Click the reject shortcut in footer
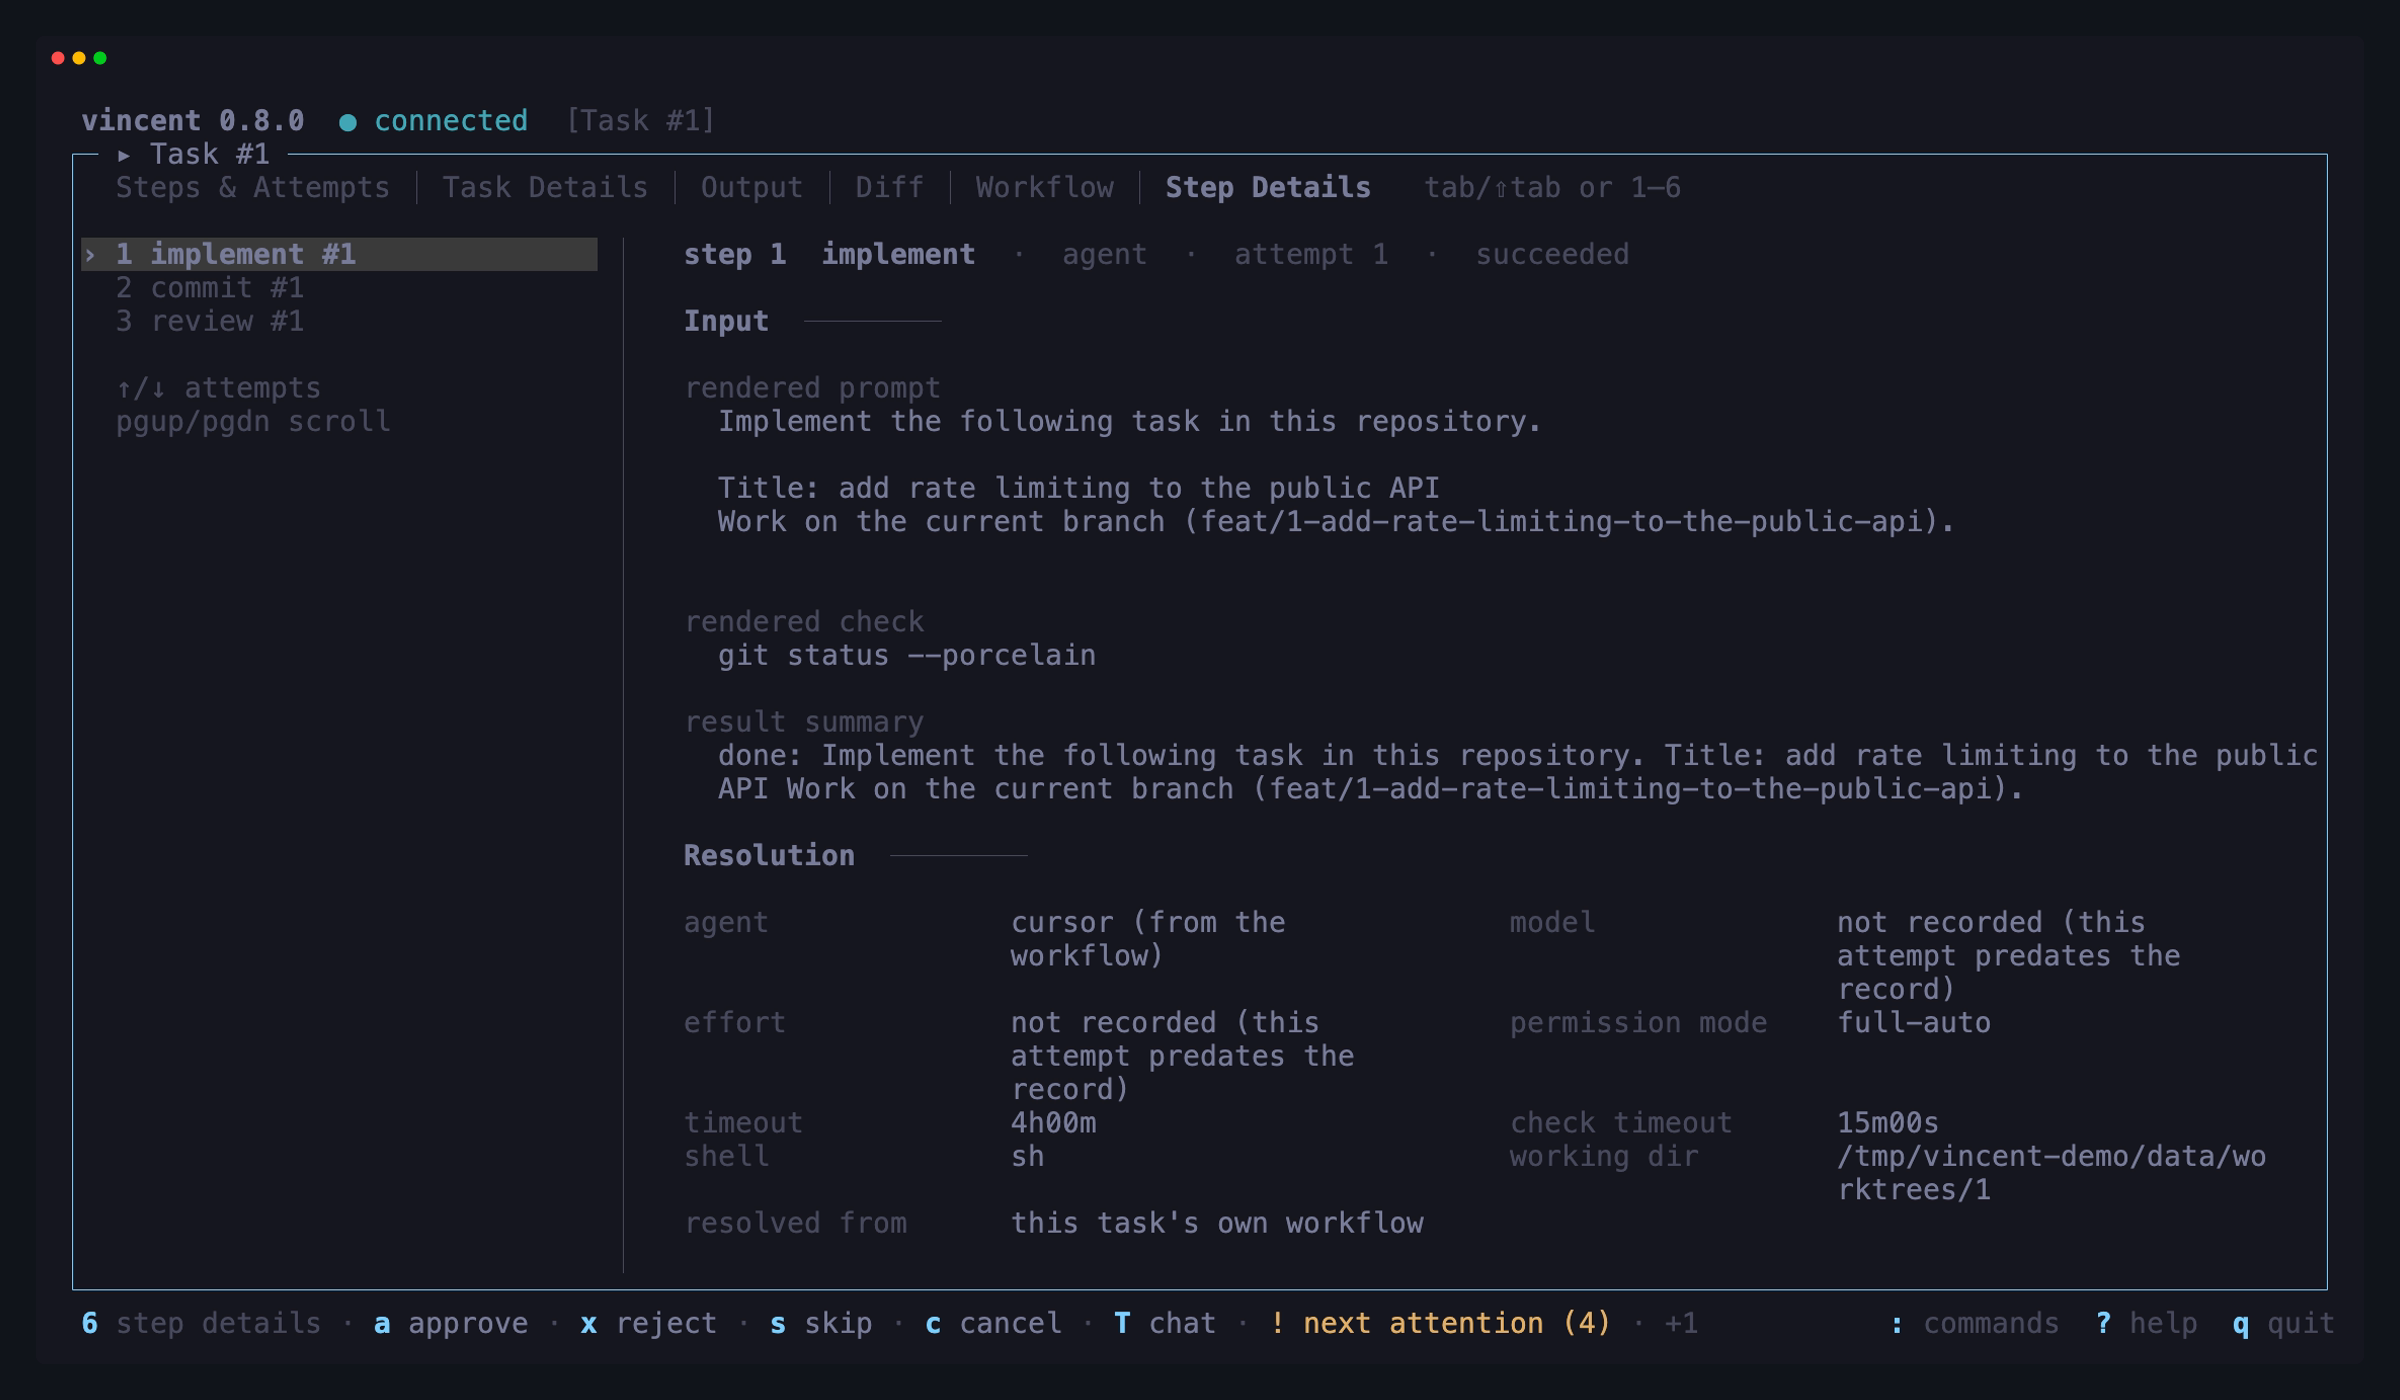The width and height of the screenshot is (2400, 1400). (649, 1323)
